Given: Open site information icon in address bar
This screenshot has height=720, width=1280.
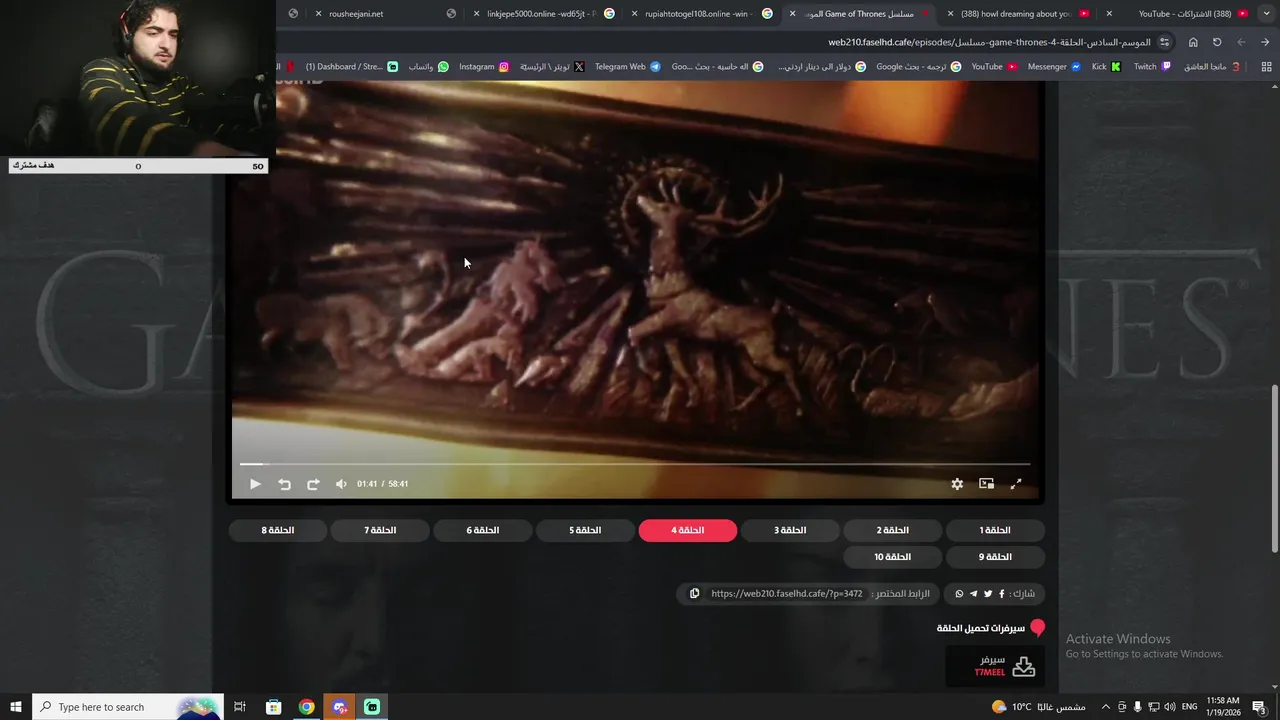Looking at the screenshot, I should coord(1165,42).
